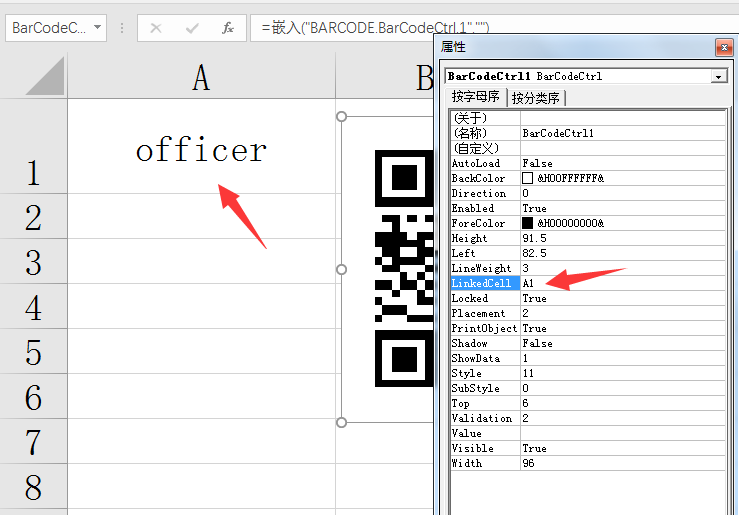Screen dimensions: 739x515
Task: Select the SubStyle property row
Action: pos(588,388)
